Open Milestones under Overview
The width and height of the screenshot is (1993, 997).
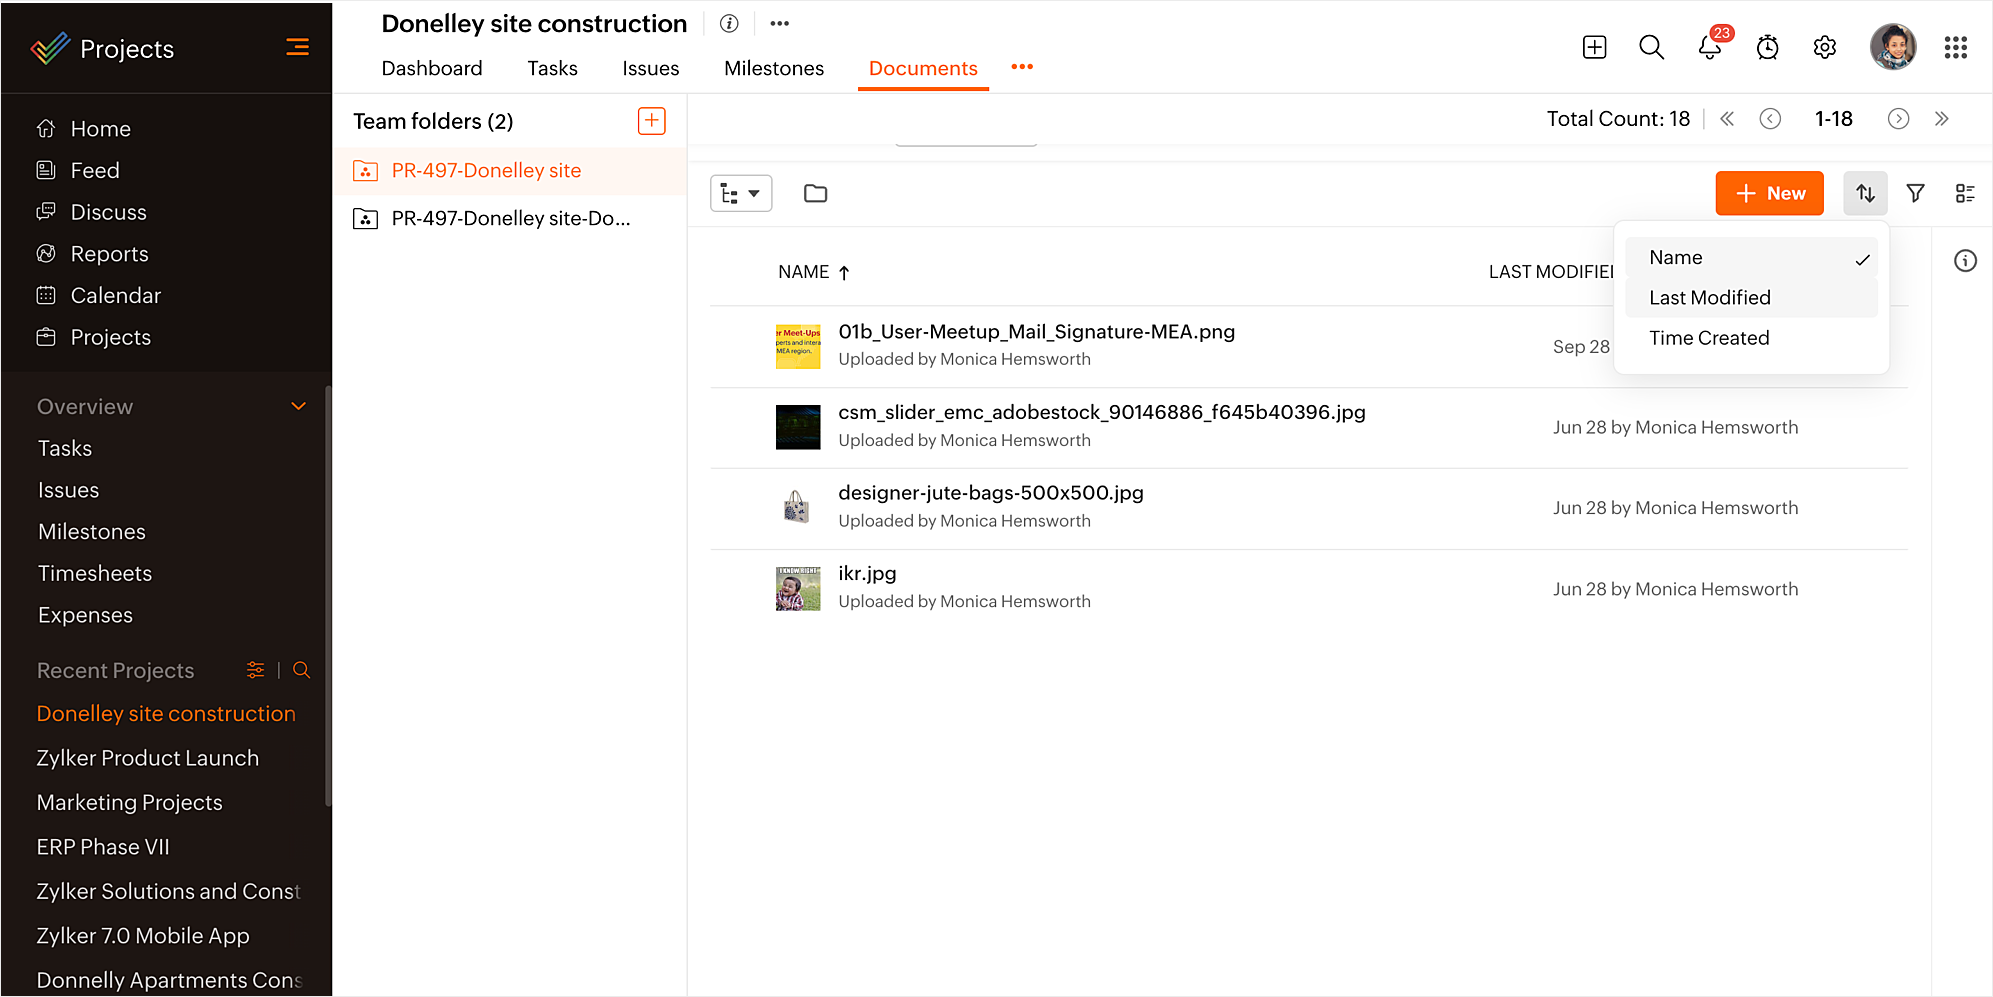click(92, 532)
